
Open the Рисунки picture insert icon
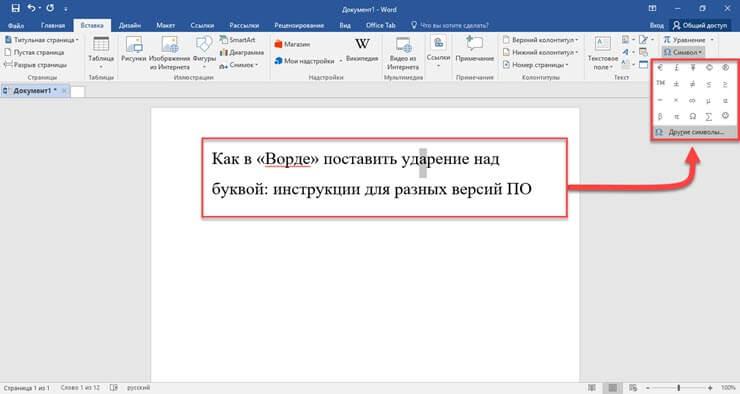(134, 49)
